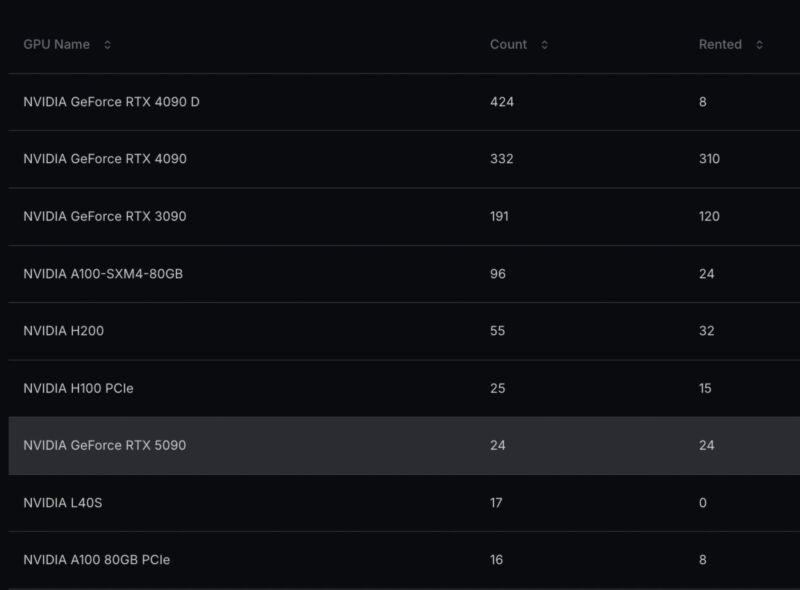Click rented value 0 for L40S

click(703, 503)
